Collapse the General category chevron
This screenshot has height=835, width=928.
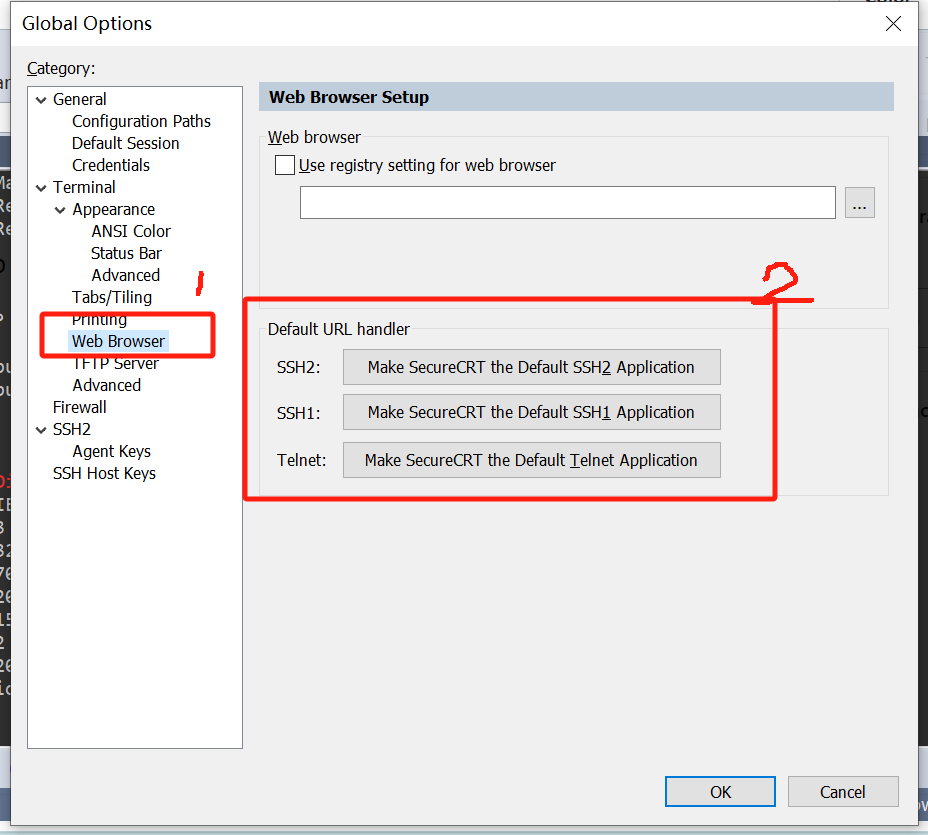coord(41,100)
